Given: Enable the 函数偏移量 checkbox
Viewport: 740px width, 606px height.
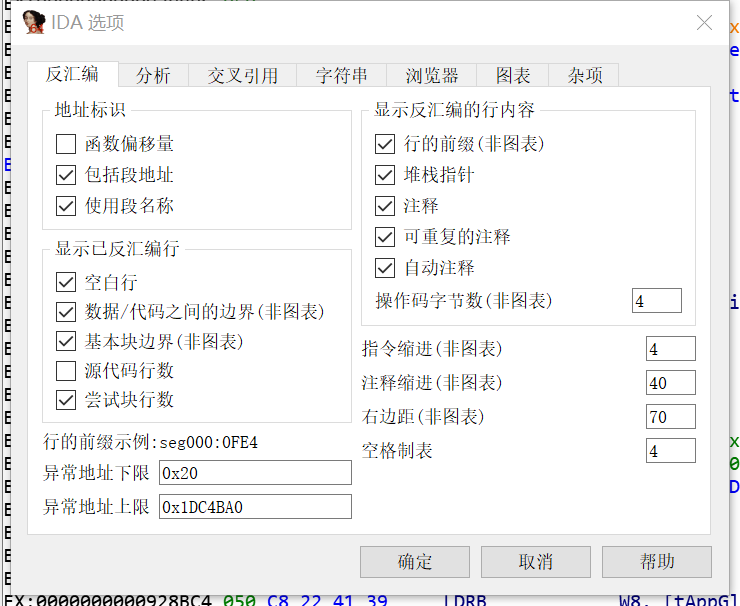Looking at the screenshot, I should pos(66,144).
